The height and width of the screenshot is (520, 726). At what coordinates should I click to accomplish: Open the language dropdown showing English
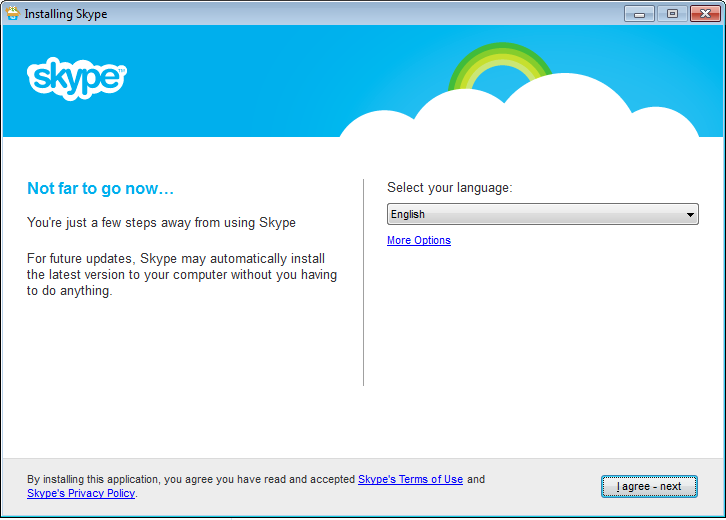click(543, 214)
